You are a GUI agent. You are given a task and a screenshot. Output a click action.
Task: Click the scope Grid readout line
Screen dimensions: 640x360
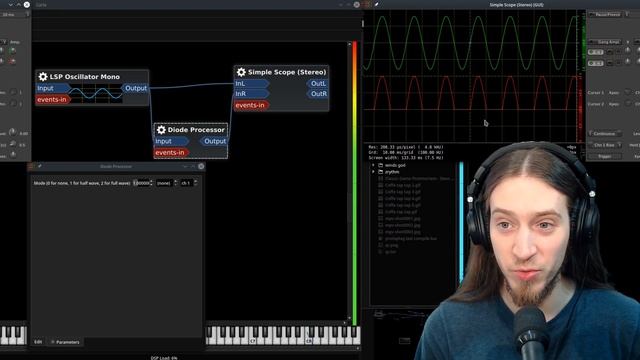[x=406, y=152]
